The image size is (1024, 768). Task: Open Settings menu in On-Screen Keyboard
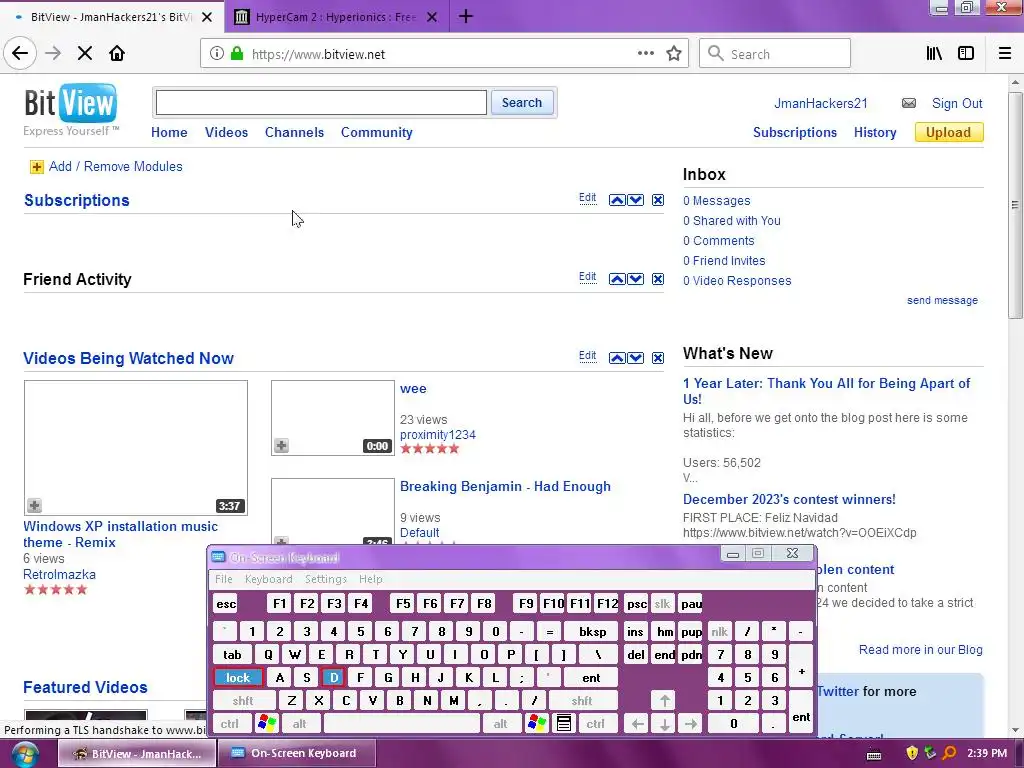coord(325,579)
